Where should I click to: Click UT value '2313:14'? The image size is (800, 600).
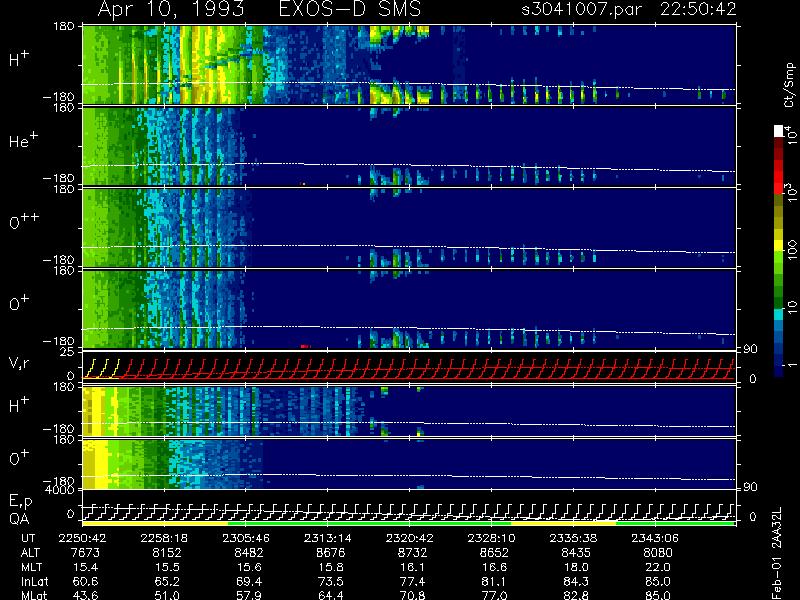coord(328,538)
